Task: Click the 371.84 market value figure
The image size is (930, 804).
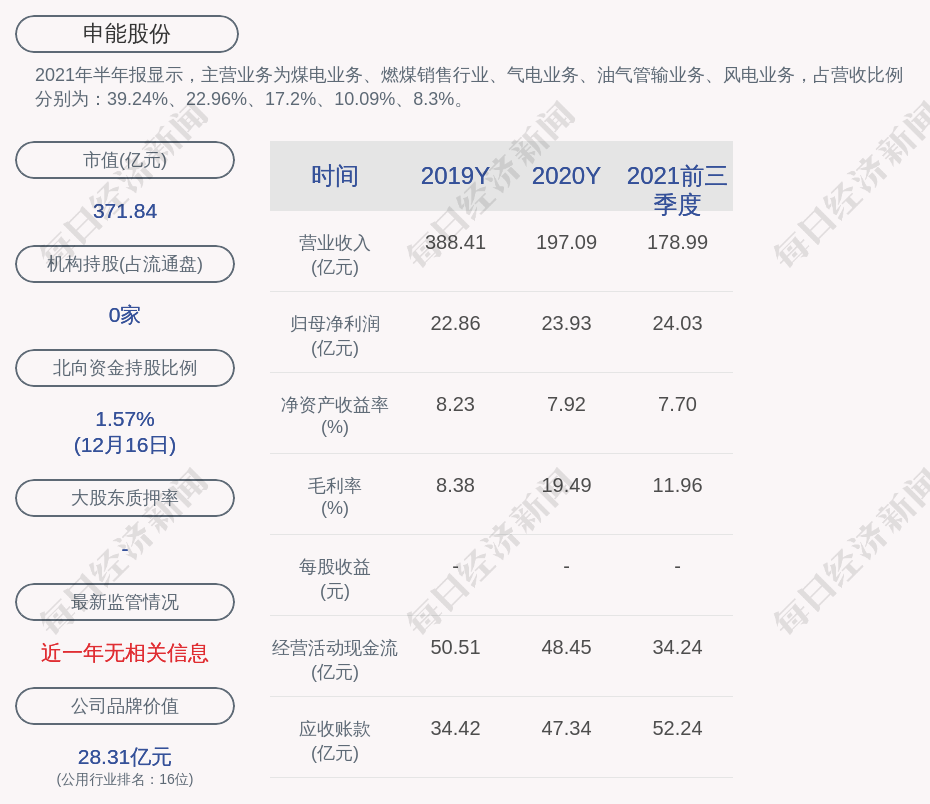Action: point(125,211)
